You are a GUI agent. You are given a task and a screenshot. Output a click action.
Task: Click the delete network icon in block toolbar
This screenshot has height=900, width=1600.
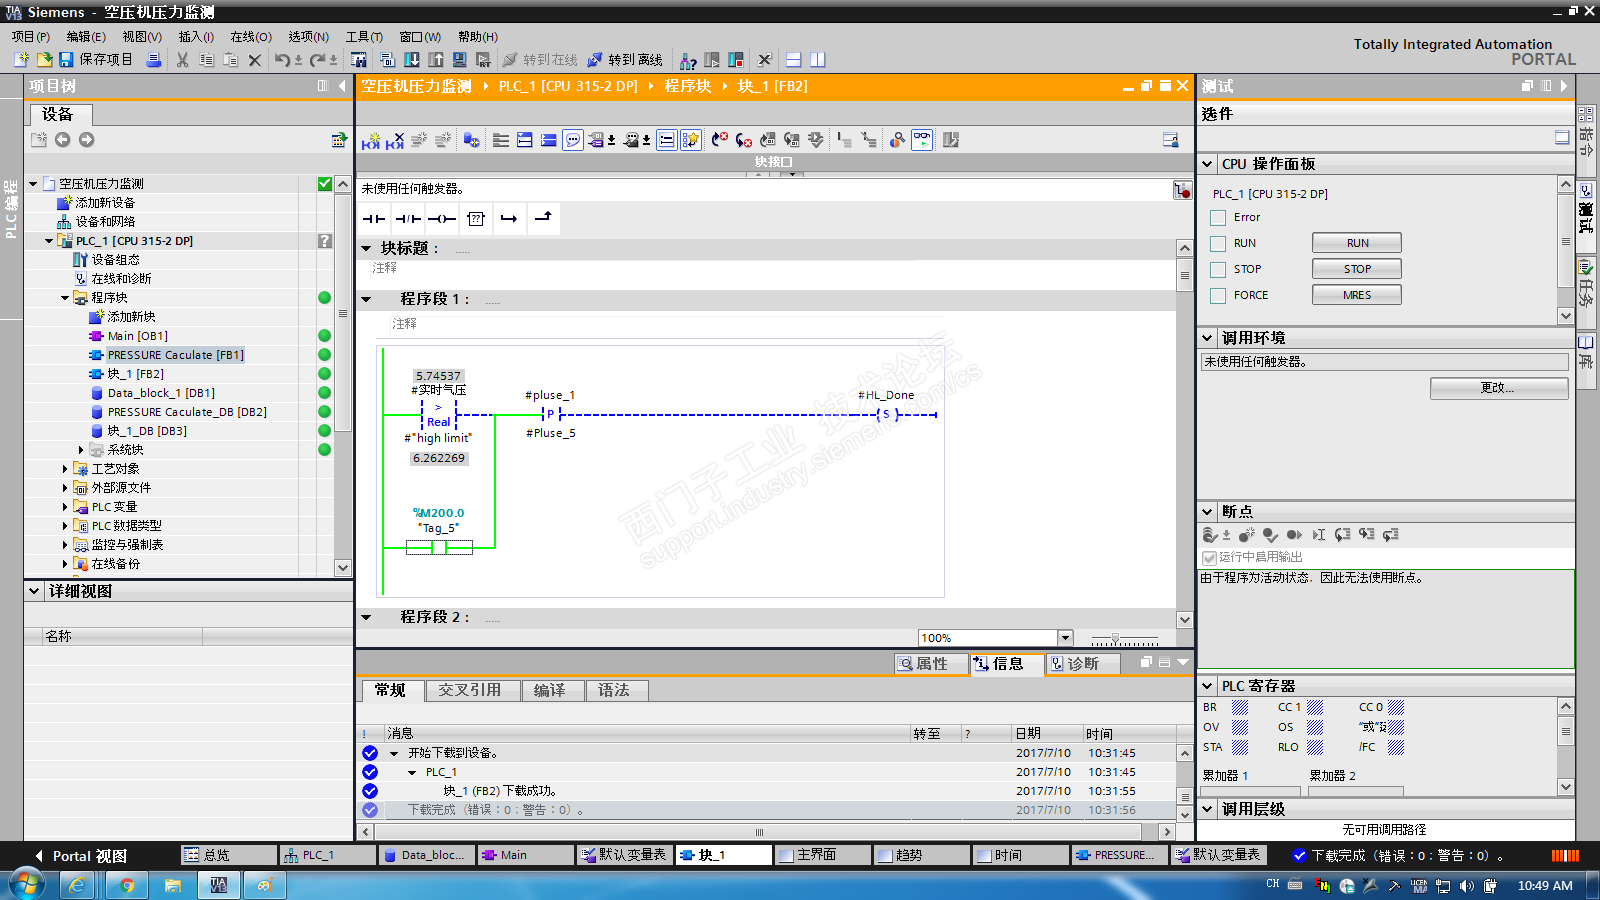point(395,140)
